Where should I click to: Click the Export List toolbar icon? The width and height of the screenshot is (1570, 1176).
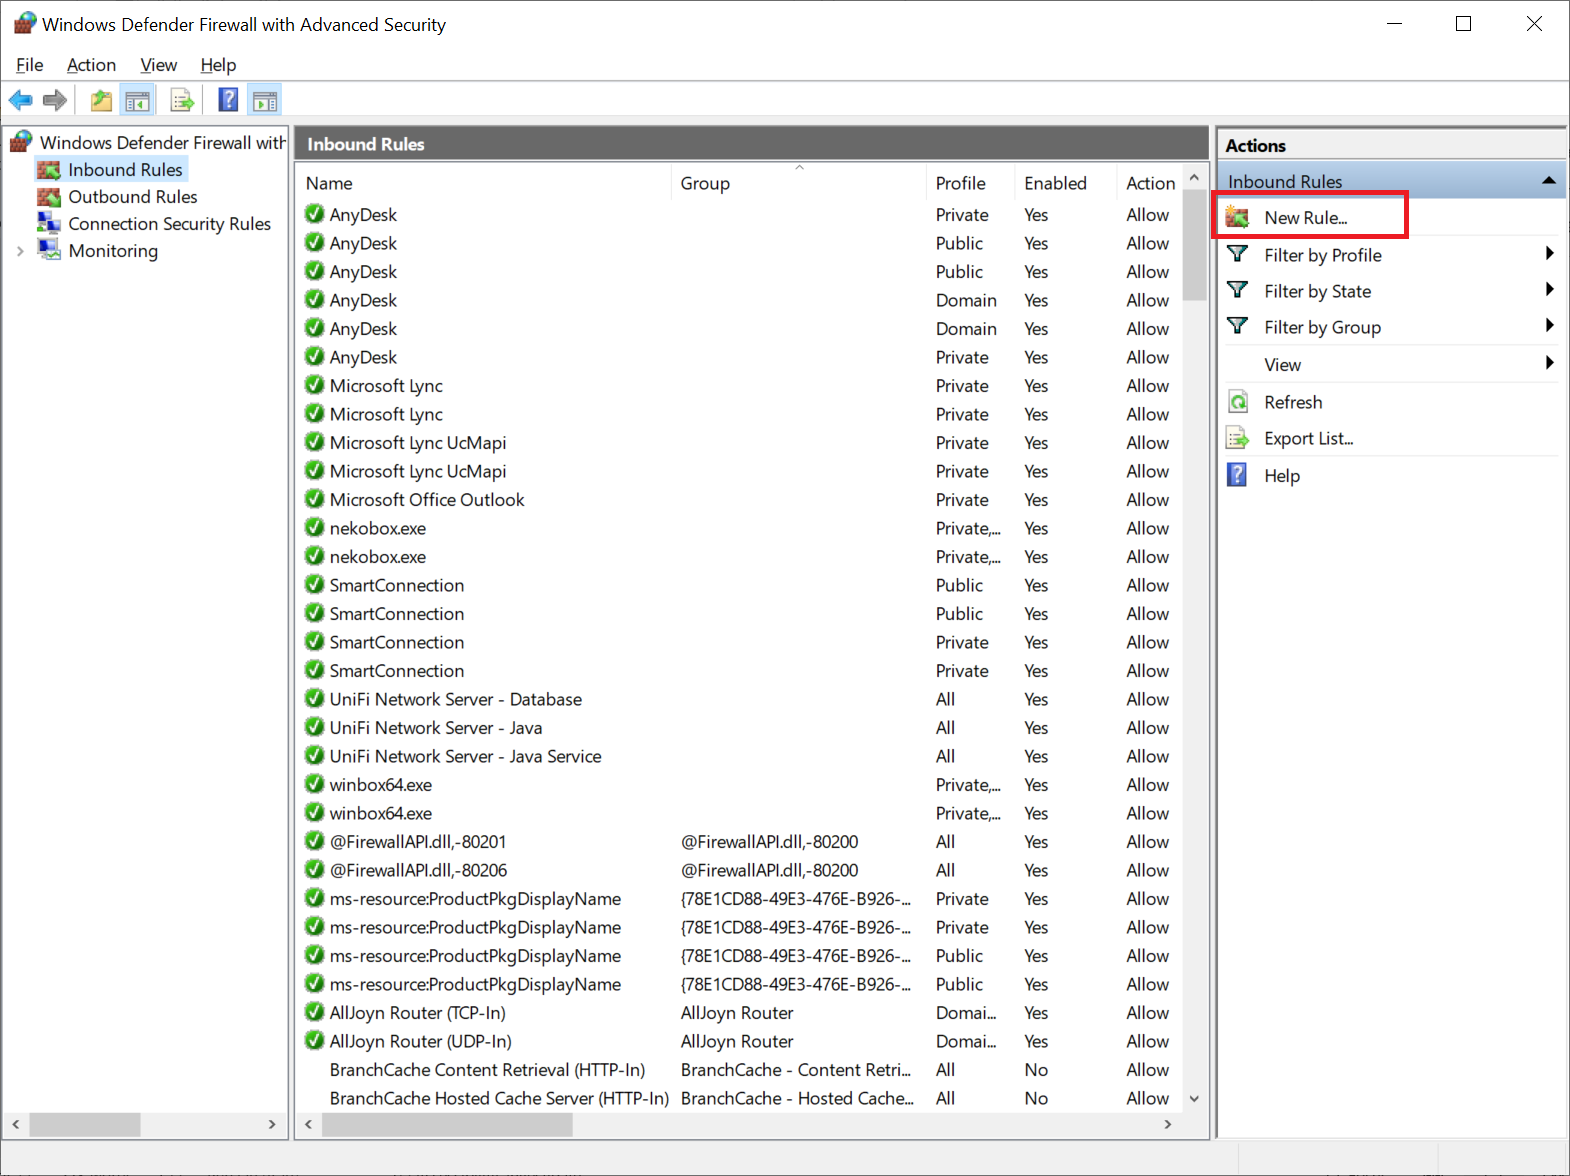182,100
